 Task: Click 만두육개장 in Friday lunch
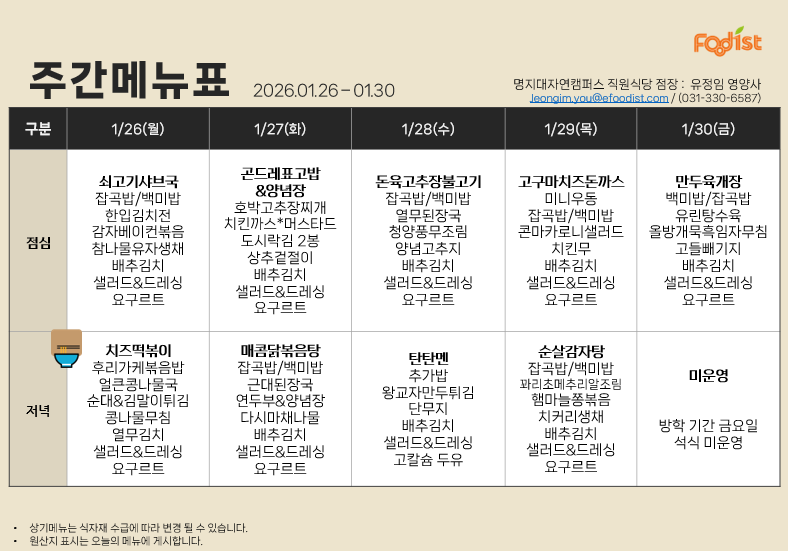(x=707, y=181)
